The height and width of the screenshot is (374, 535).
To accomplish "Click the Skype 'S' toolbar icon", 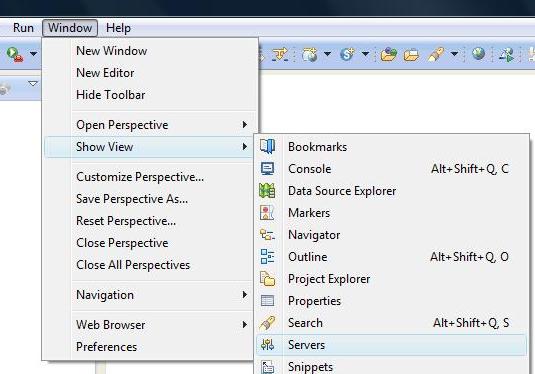I will (x=347, y=54).
